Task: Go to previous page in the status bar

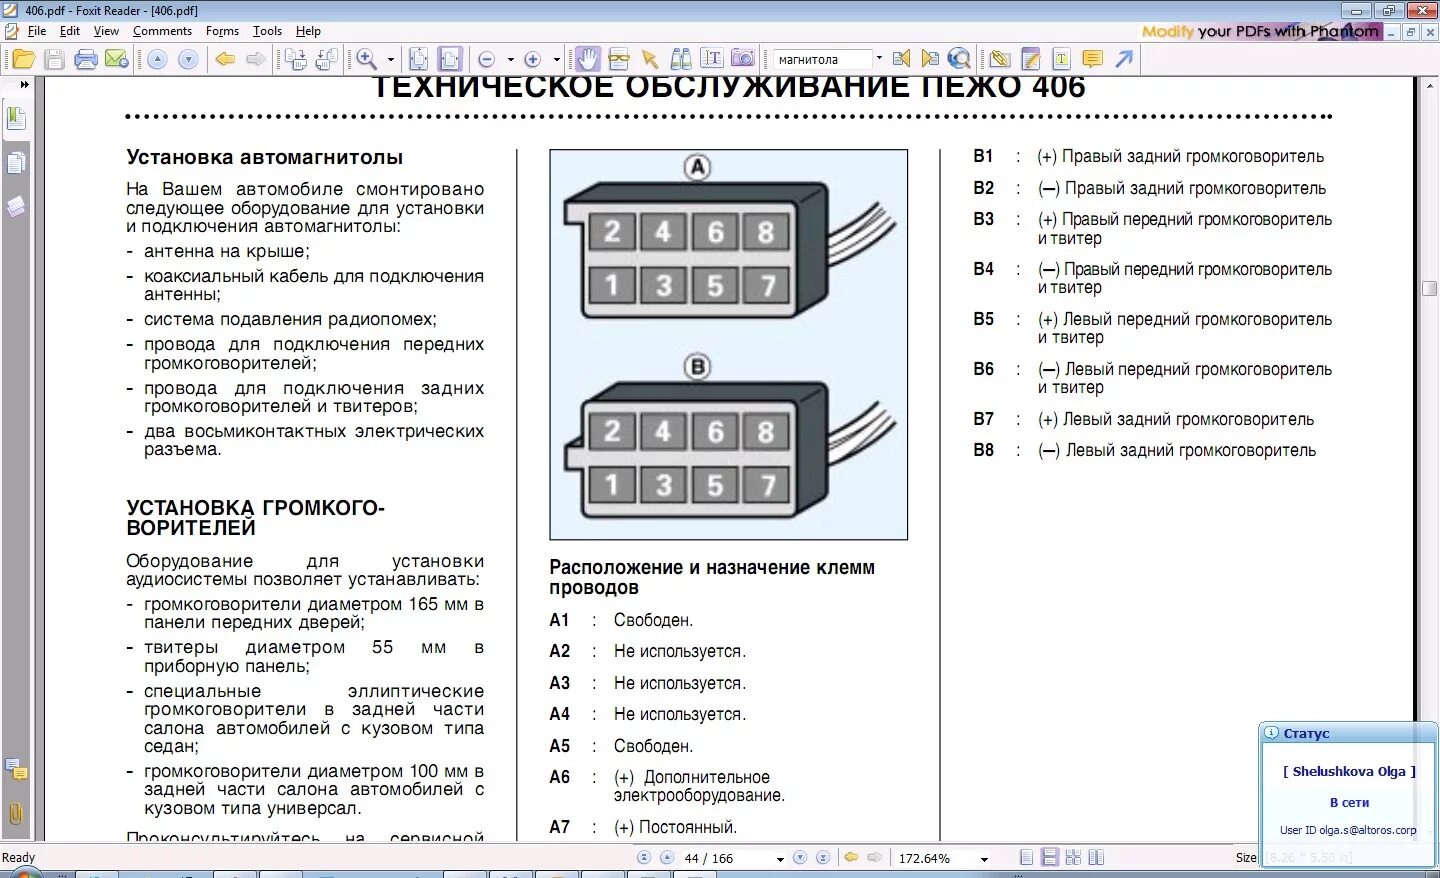Action: (666, 858)
